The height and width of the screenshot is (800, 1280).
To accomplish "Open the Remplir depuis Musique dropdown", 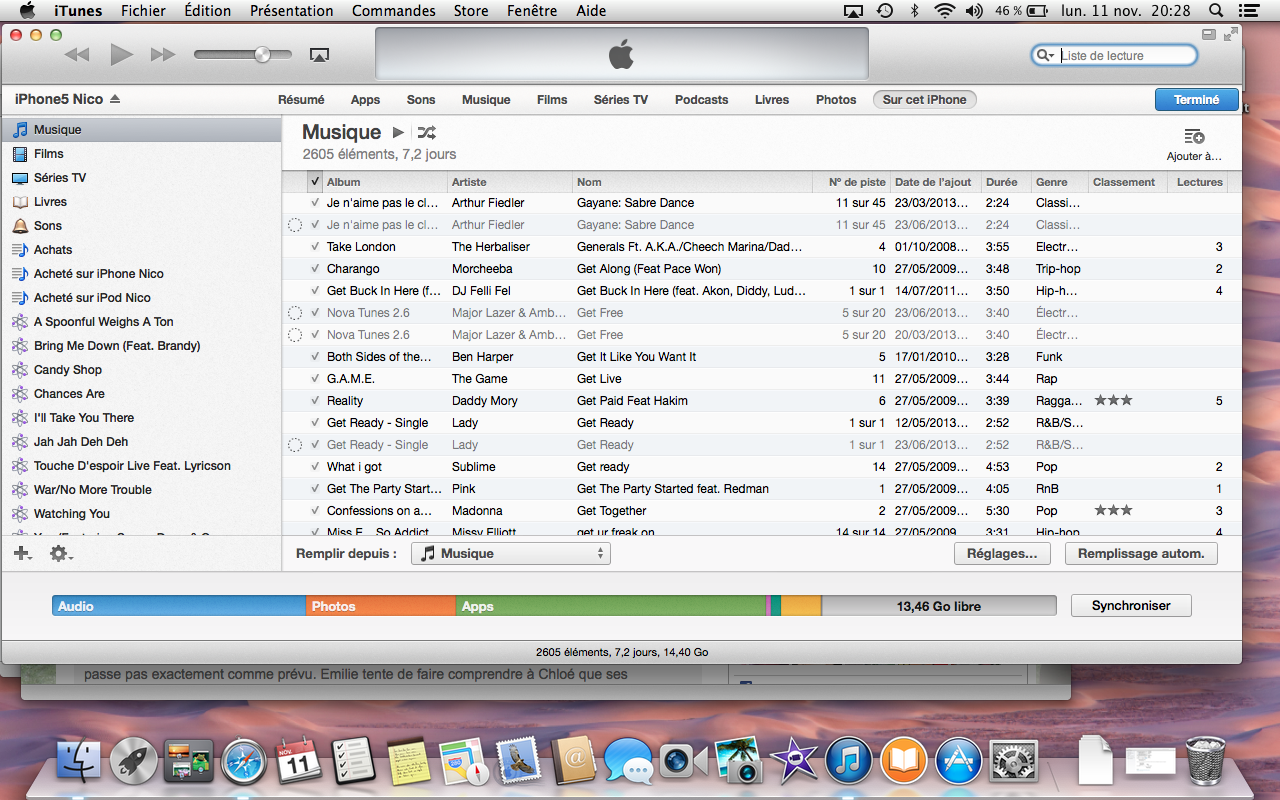I will click(x=511, y=553).
